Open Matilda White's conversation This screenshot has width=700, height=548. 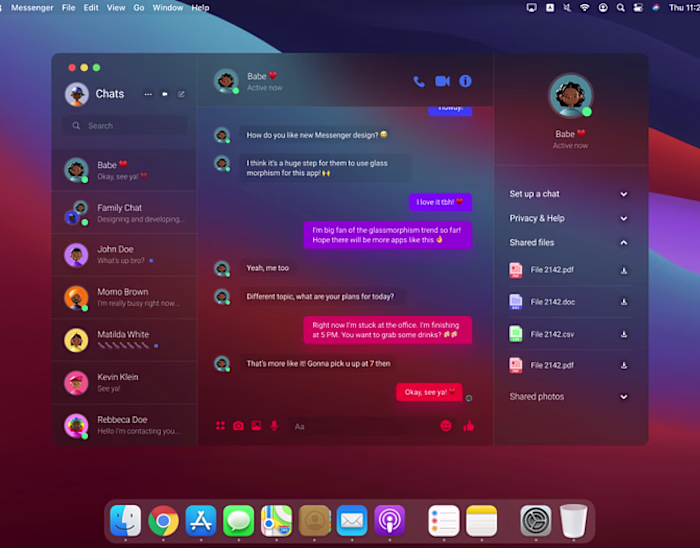(x=125, y=340)
